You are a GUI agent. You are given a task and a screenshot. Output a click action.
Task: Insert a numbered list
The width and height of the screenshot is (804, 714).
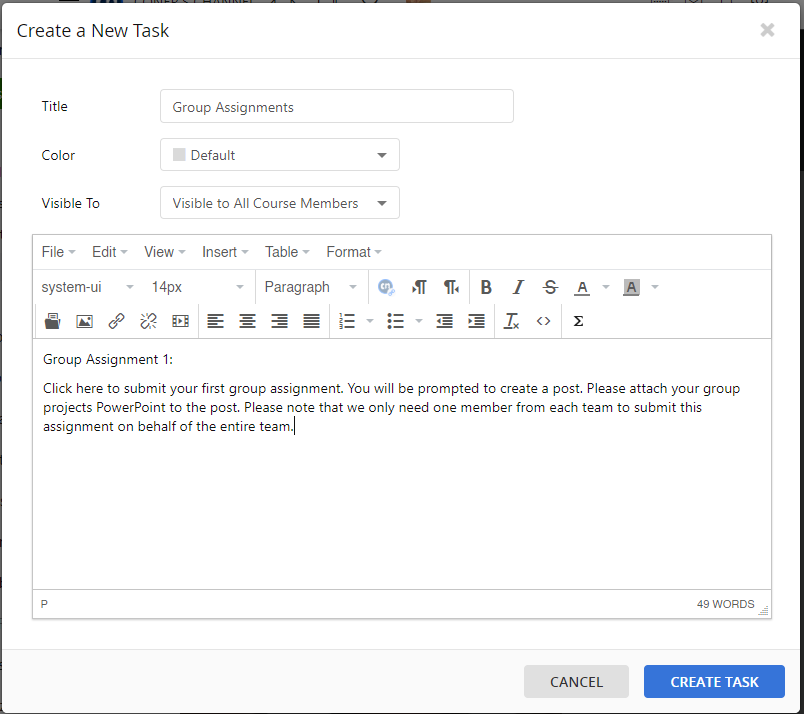(347, 321)
